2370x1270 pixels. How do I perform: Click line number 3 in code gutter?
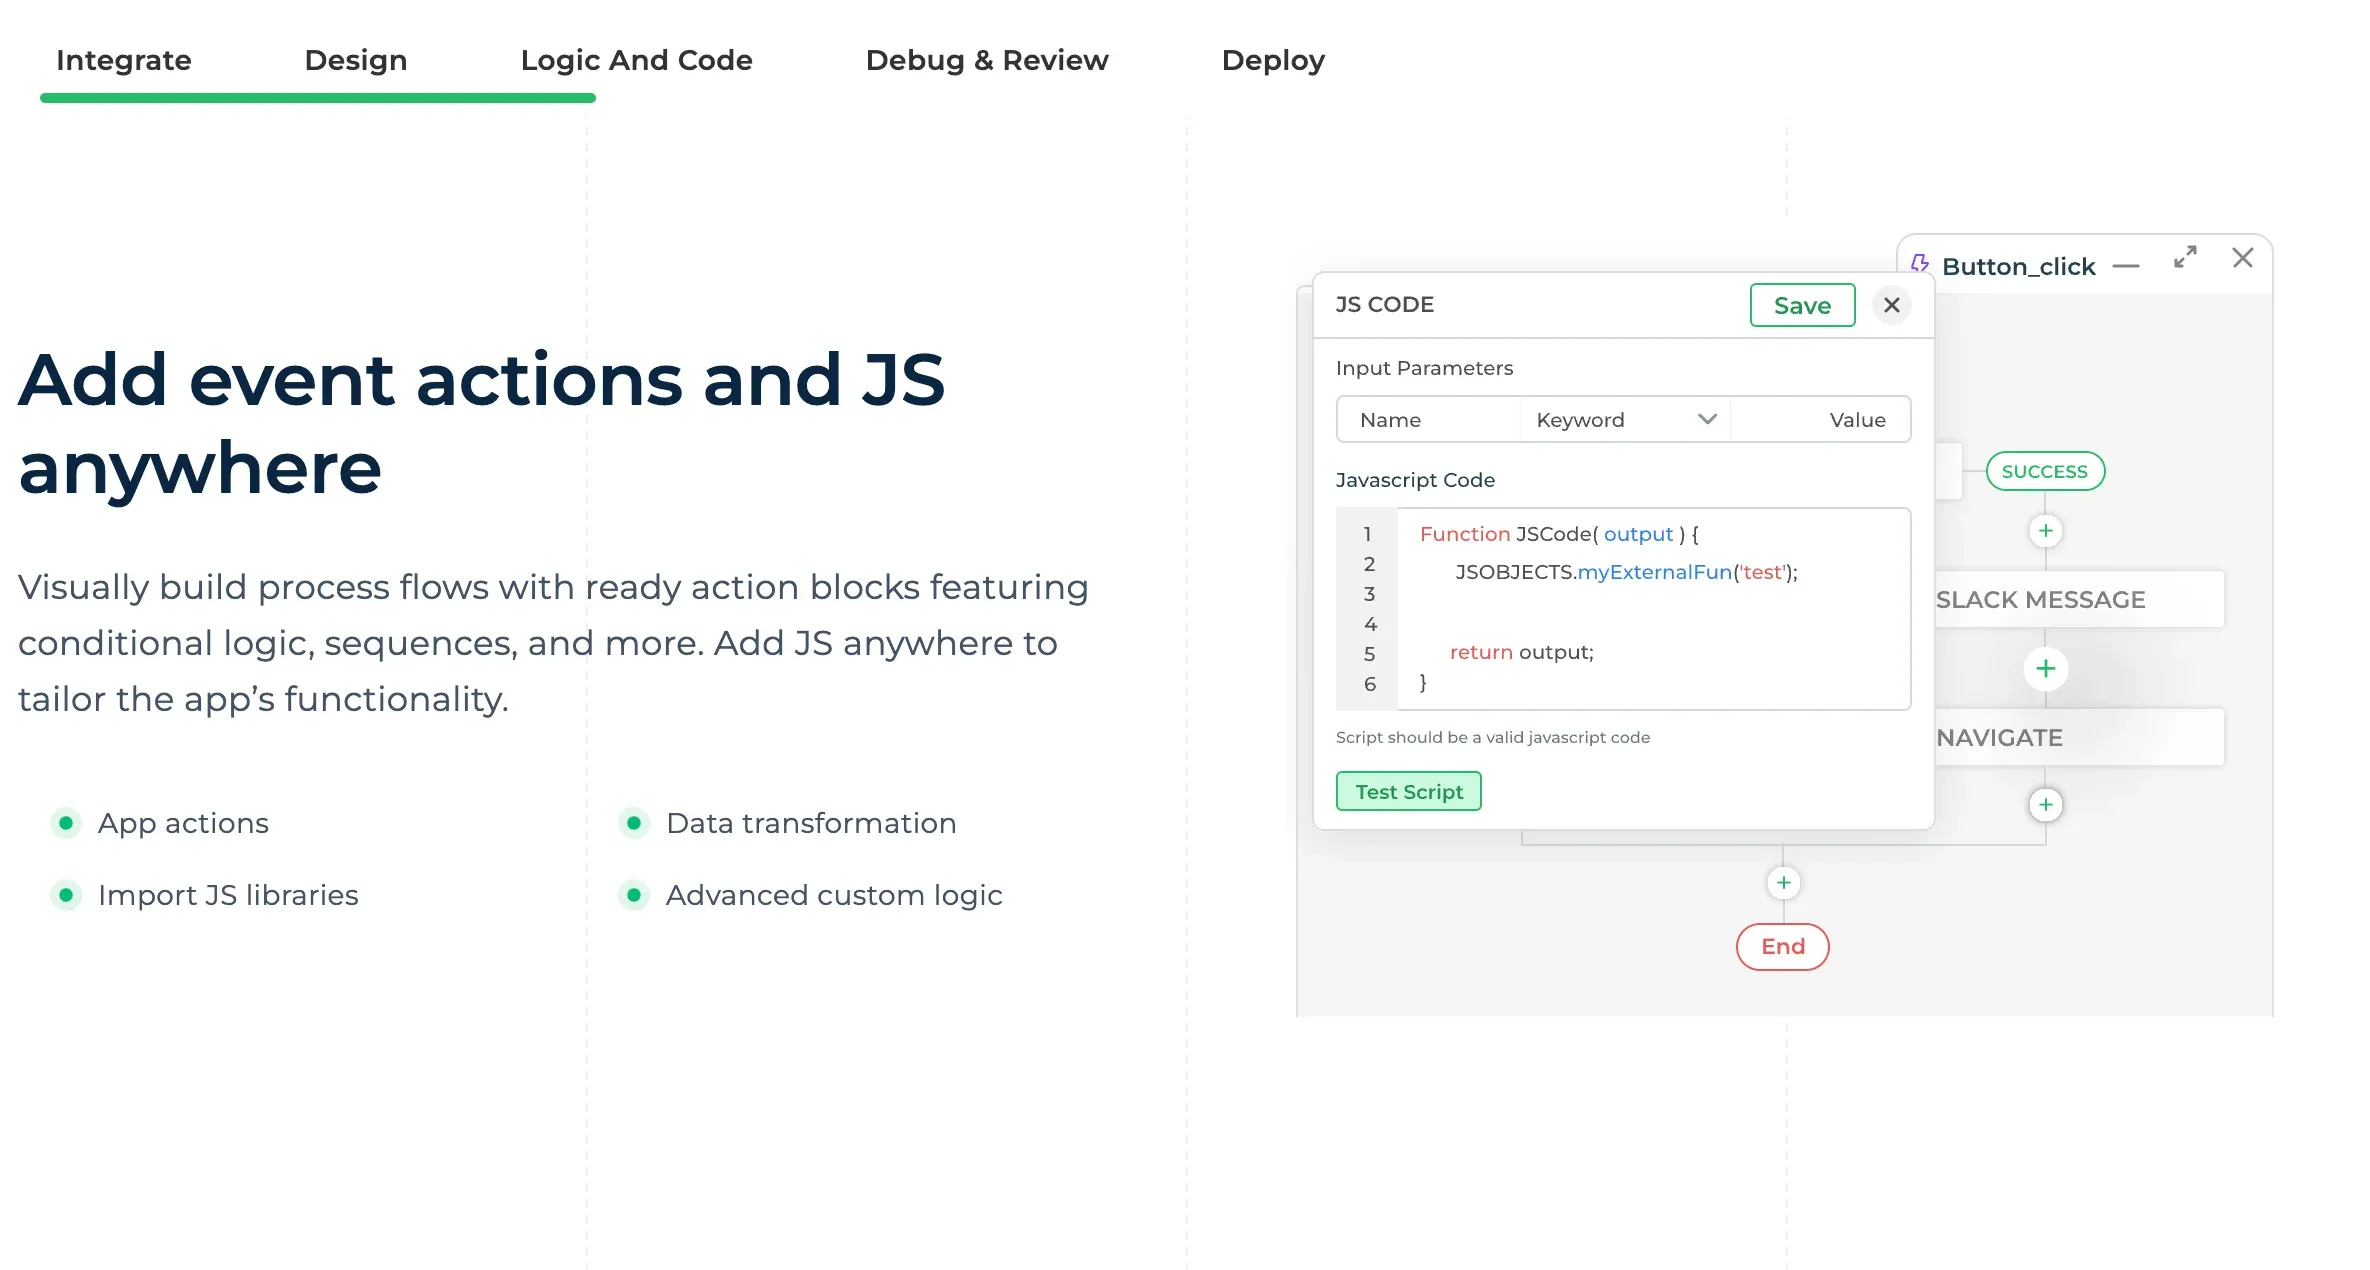(x=1369, y=594)
